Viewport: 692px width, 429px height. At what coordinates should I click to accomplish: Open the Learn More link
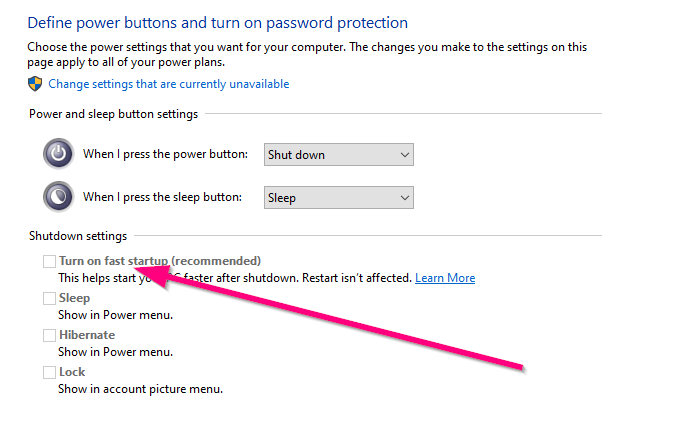(445, 278)
